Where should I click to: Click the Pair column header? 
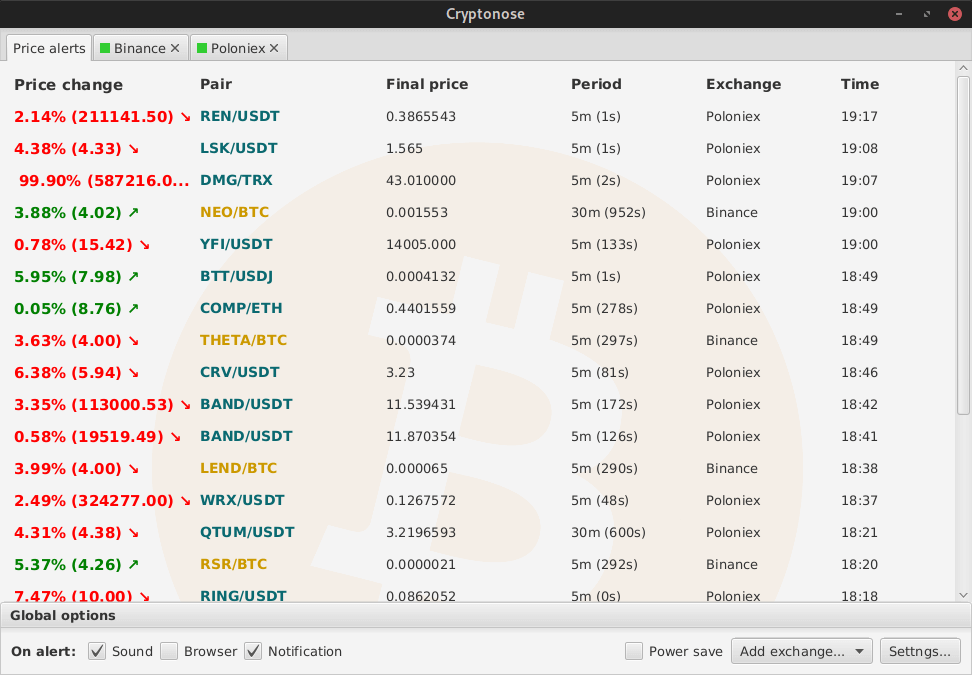point(216,84)
